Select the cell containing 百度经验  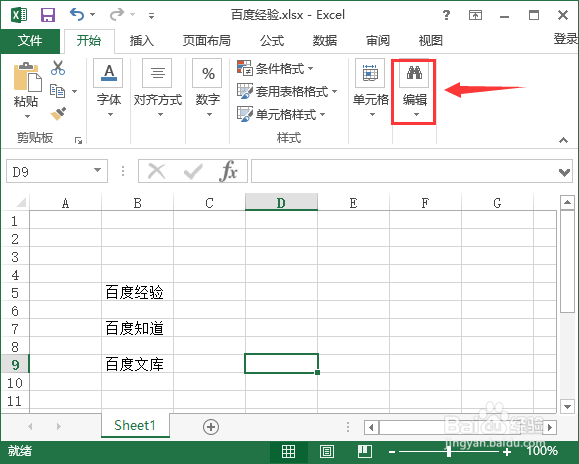[x=137, y=292]
